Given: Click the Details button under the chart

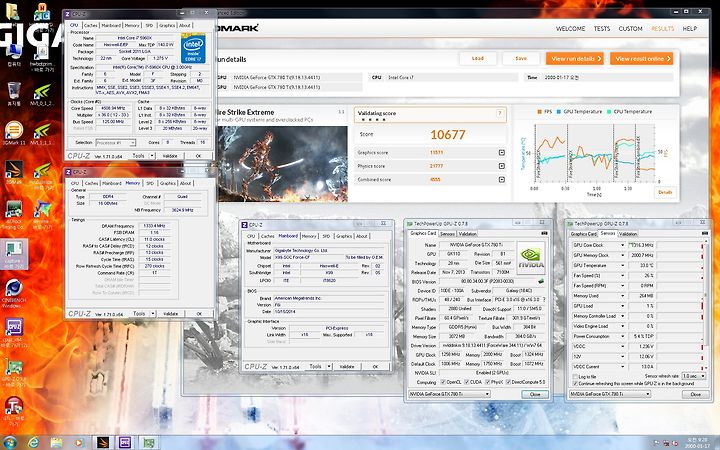Looking at the screenshot, I should [664, 192].
